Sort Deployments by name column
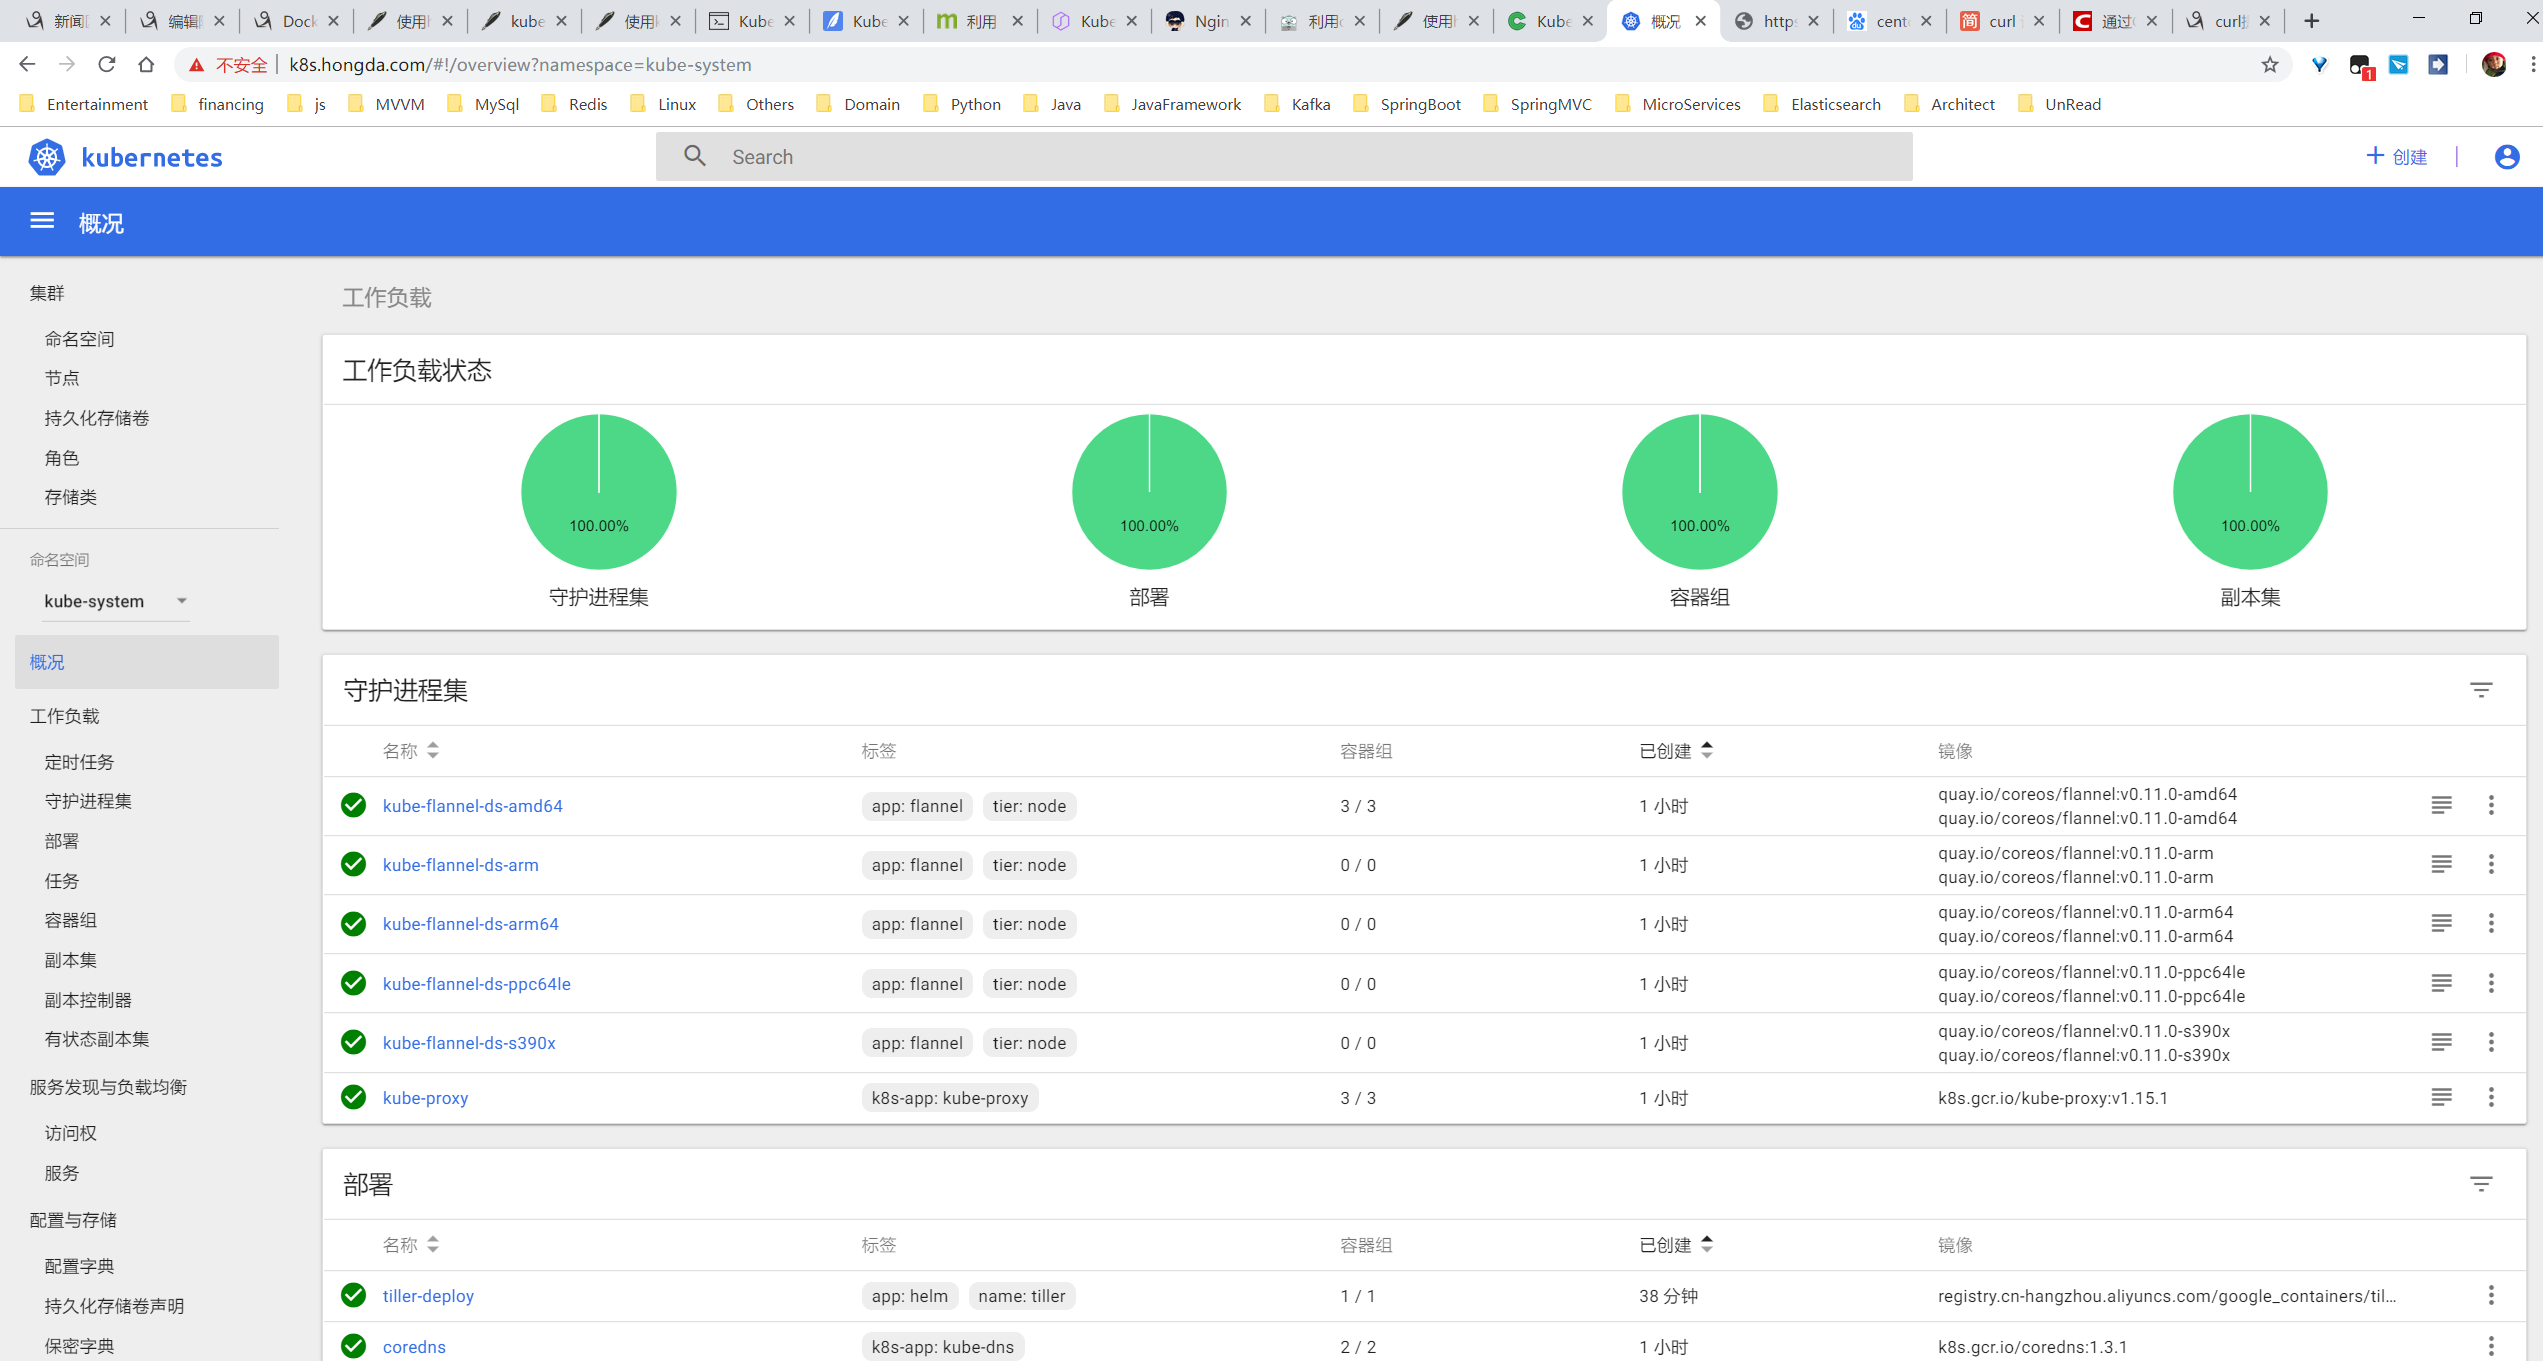Viewport: 2543px width, 1361px height. click(410, 1244)
